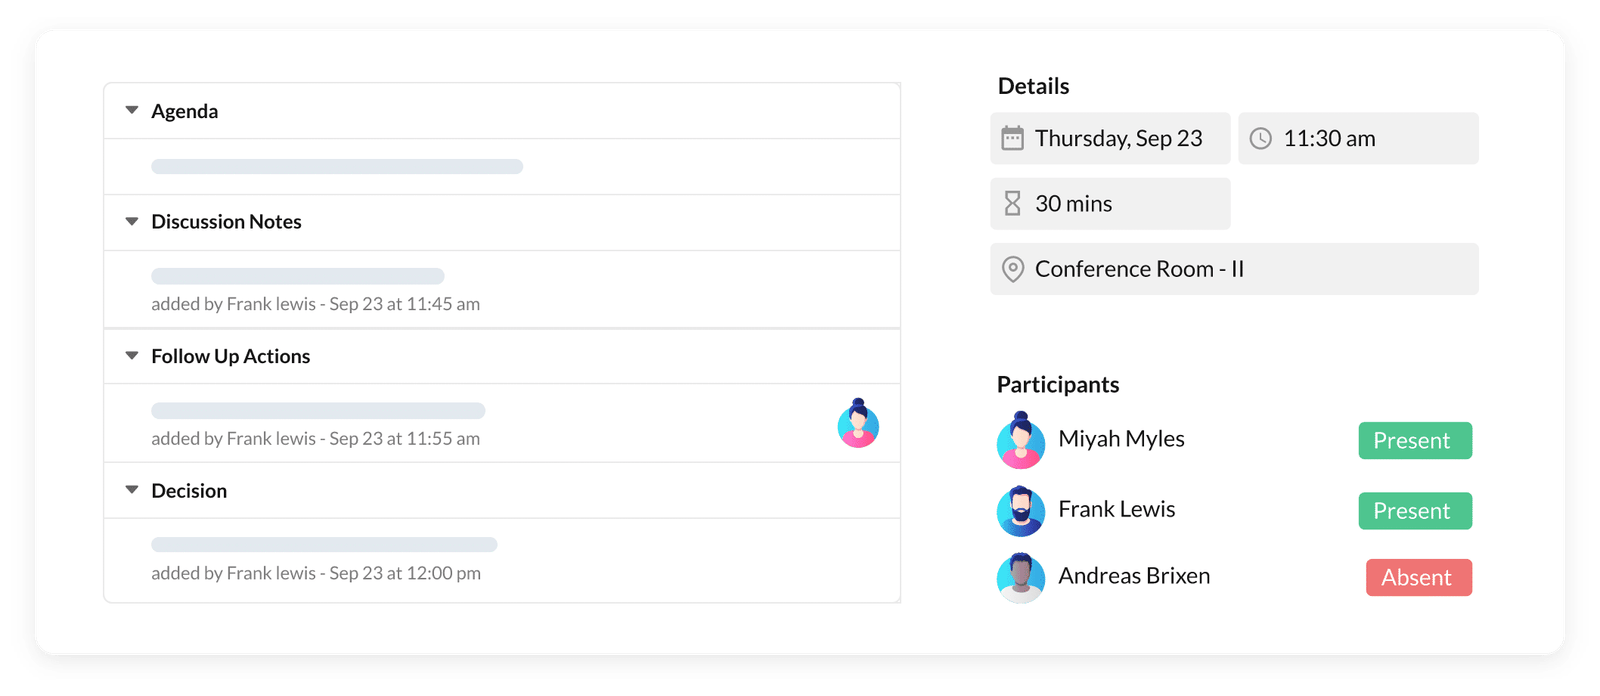Toggle Miyah Myles' Present status badge
Viewport: 1600px width, 696px height.
1414,441
